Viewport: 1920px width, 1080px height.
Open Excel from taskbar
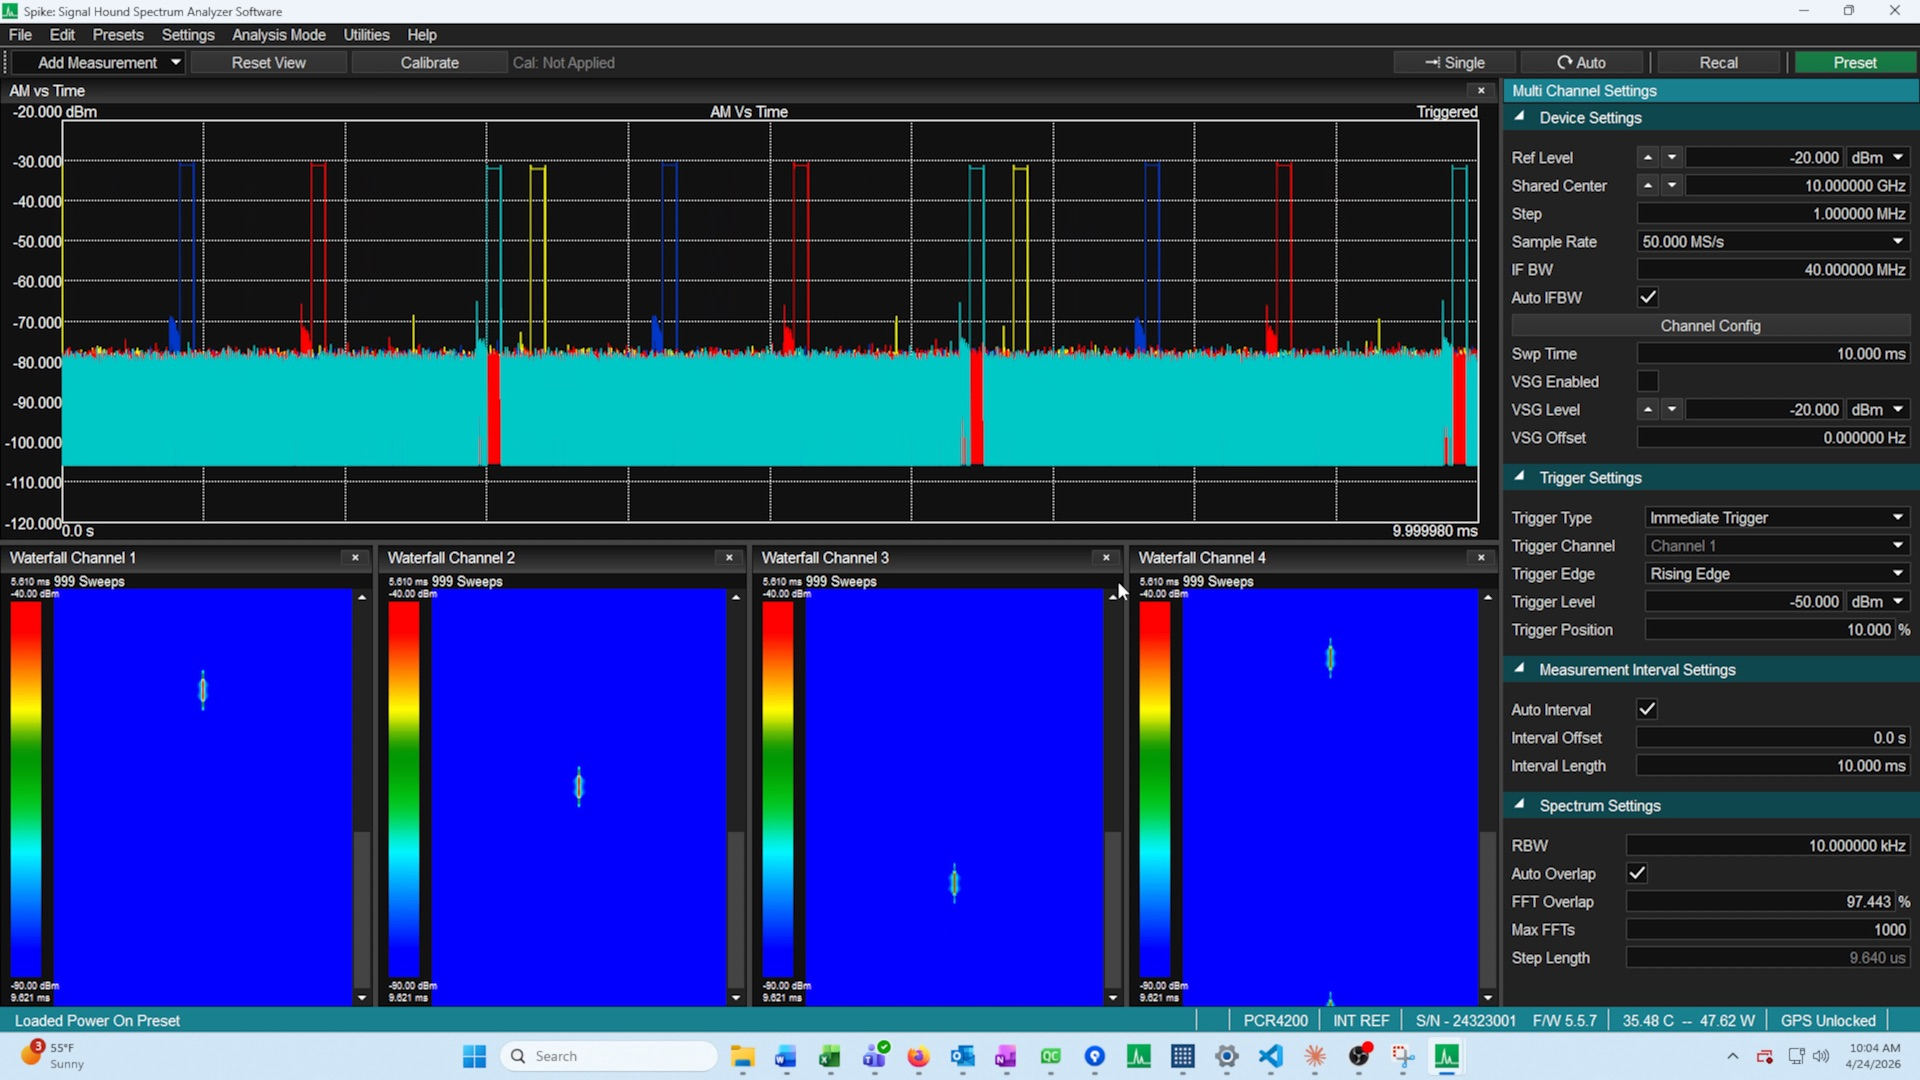830,1056
